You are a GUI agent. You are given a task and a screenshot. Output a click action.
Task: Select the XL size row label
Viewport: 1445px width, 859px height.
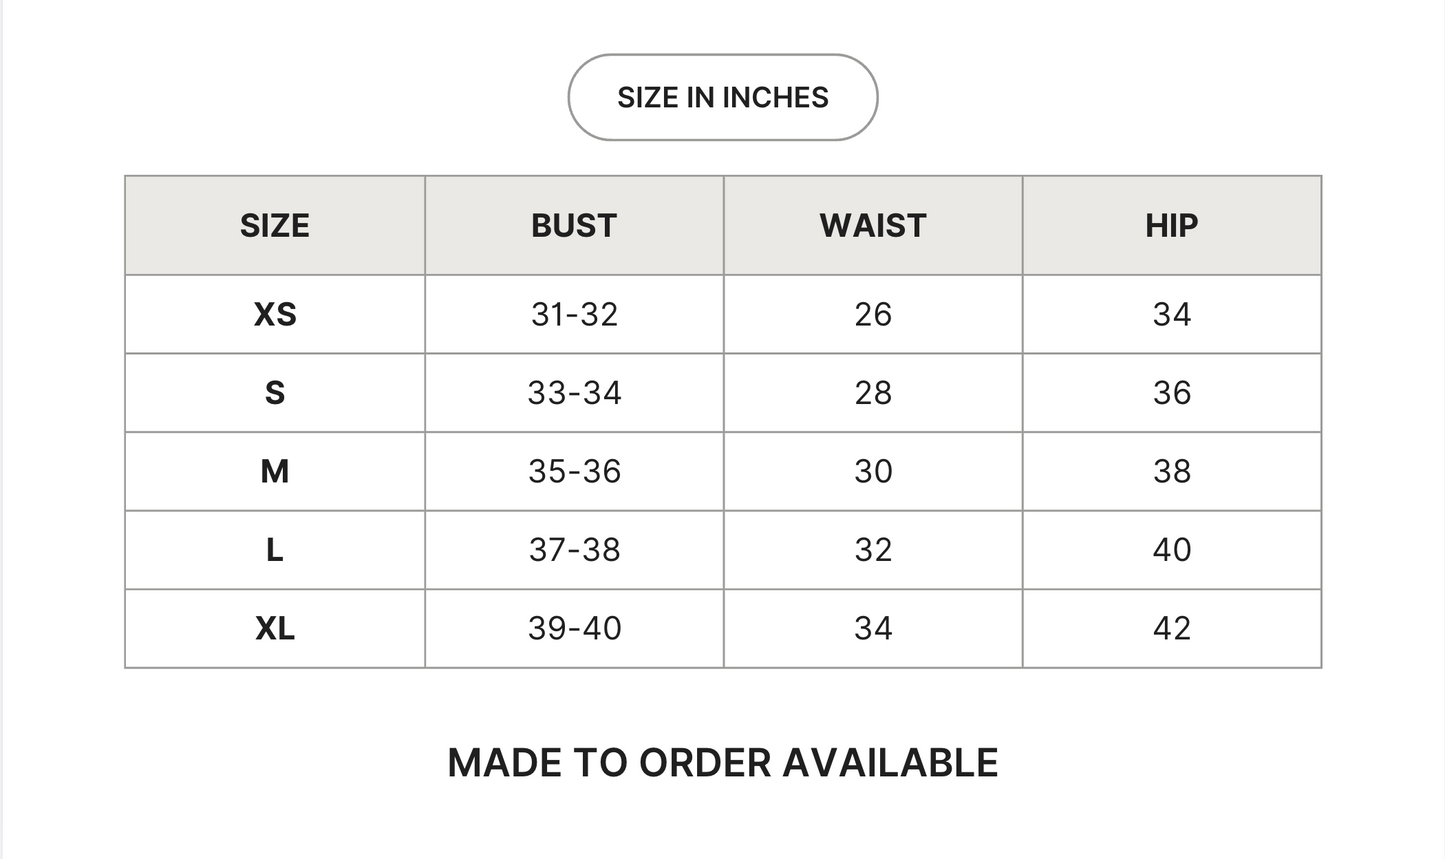[275, 628]
